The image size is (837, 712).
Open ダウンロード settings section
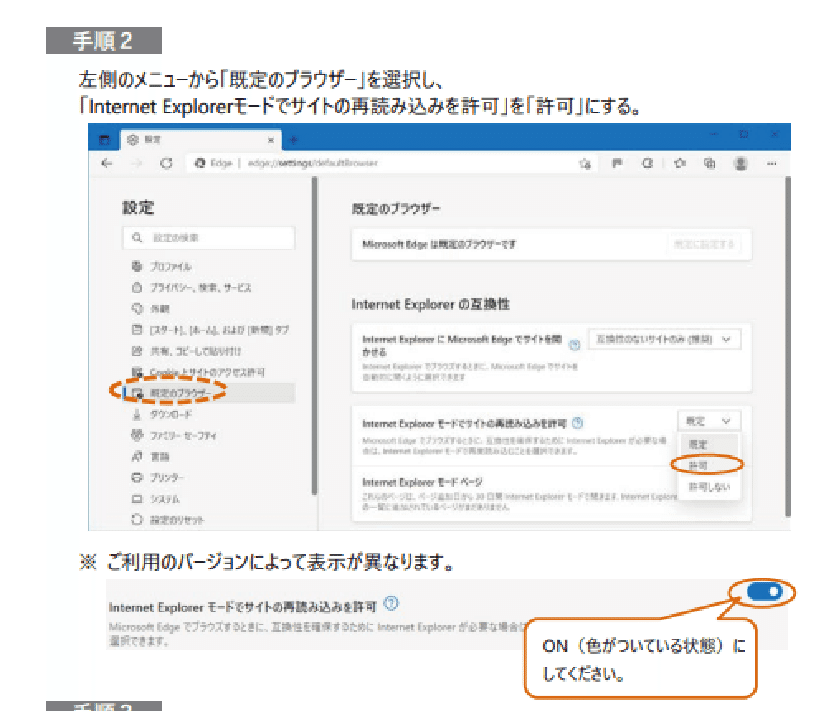[x=162, y=414]
